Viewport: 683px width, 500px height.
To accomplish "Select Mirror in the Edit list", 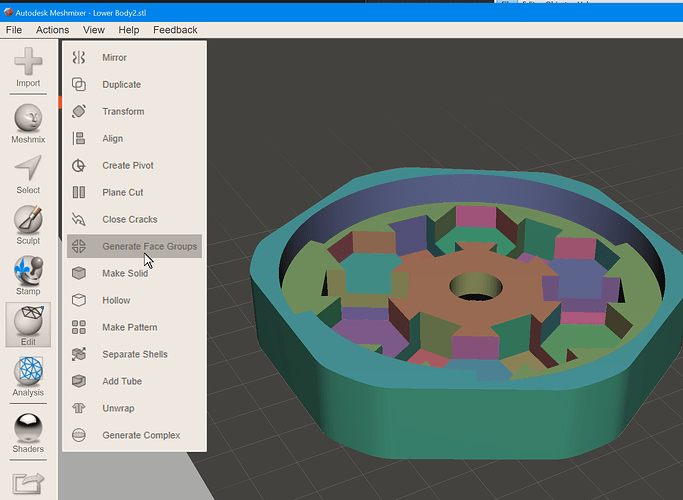I will point(134,57).
